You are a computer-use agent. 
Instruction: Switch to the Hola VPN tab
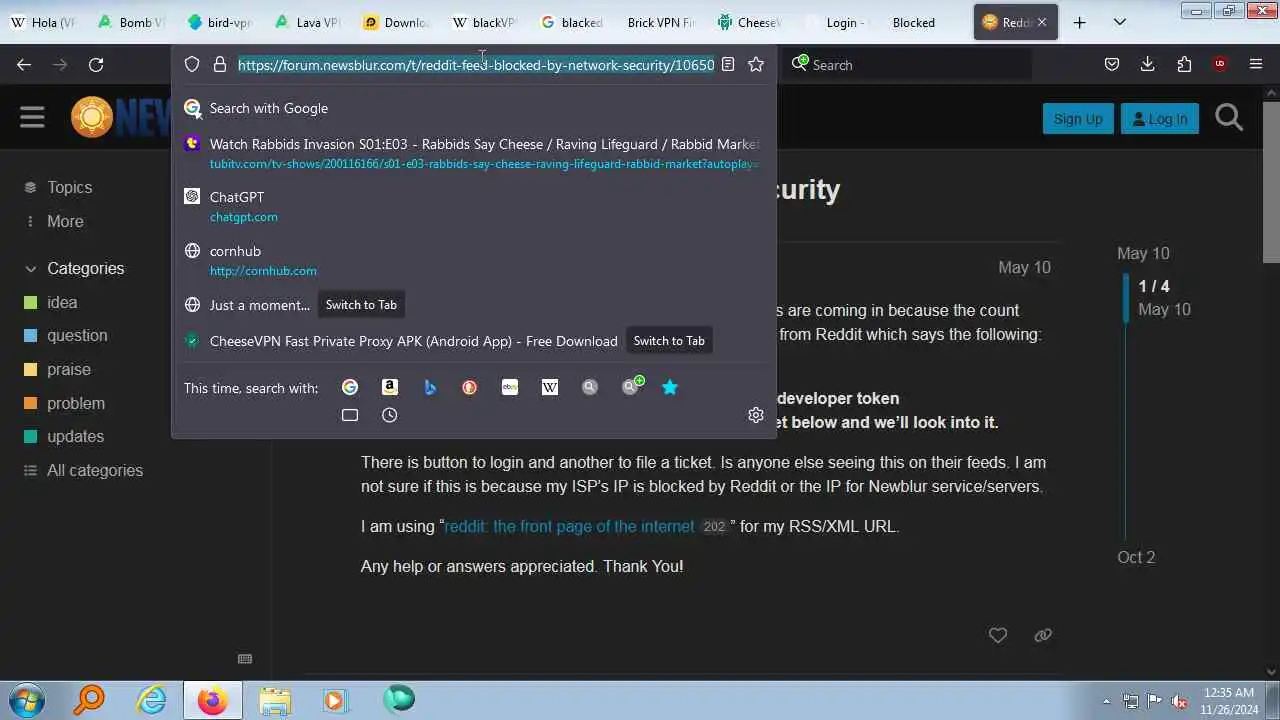(x=43, y=22)
